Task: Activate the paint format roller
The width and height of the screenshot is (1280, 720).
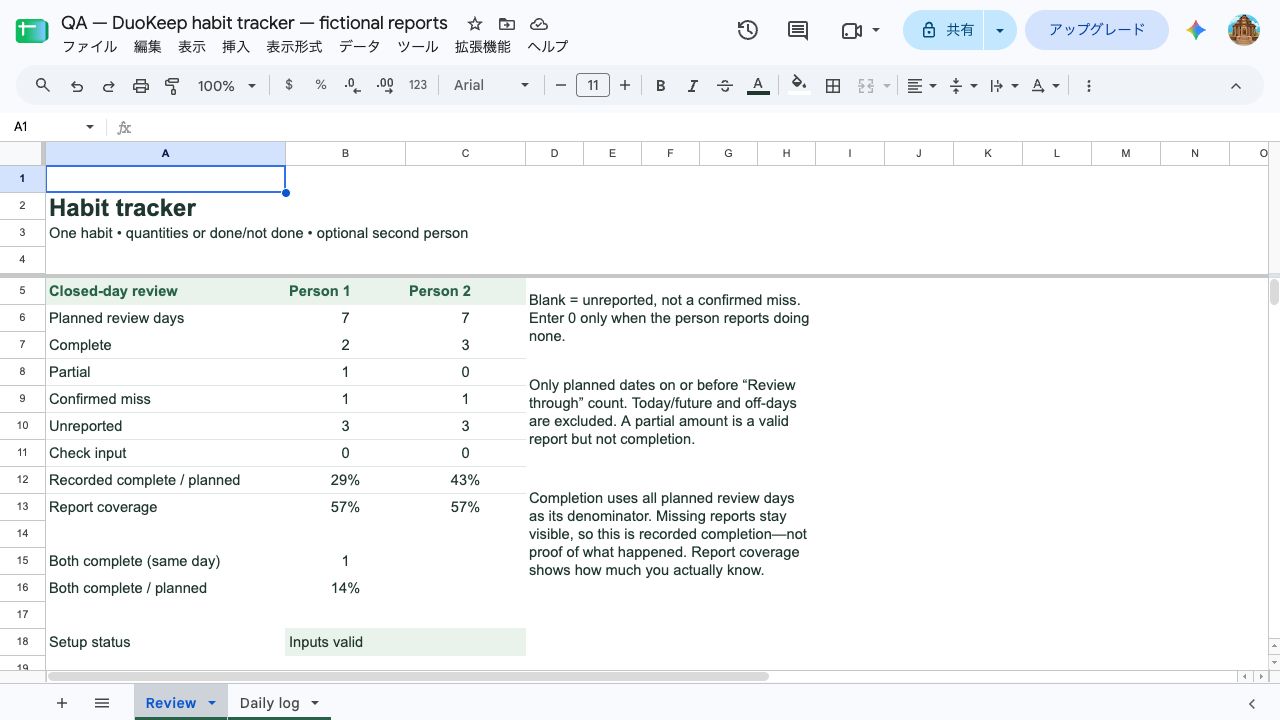Action: pos(172,86)
